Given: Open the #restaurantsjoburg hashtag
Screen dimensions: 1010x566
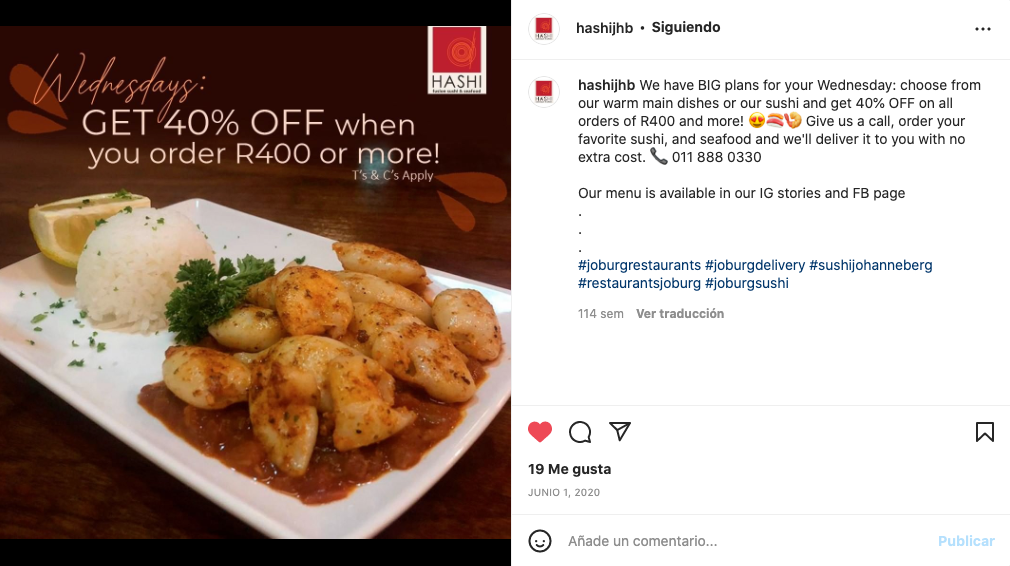Looking at the screenshot, I should pyautogui.click(x=639, y=283).
